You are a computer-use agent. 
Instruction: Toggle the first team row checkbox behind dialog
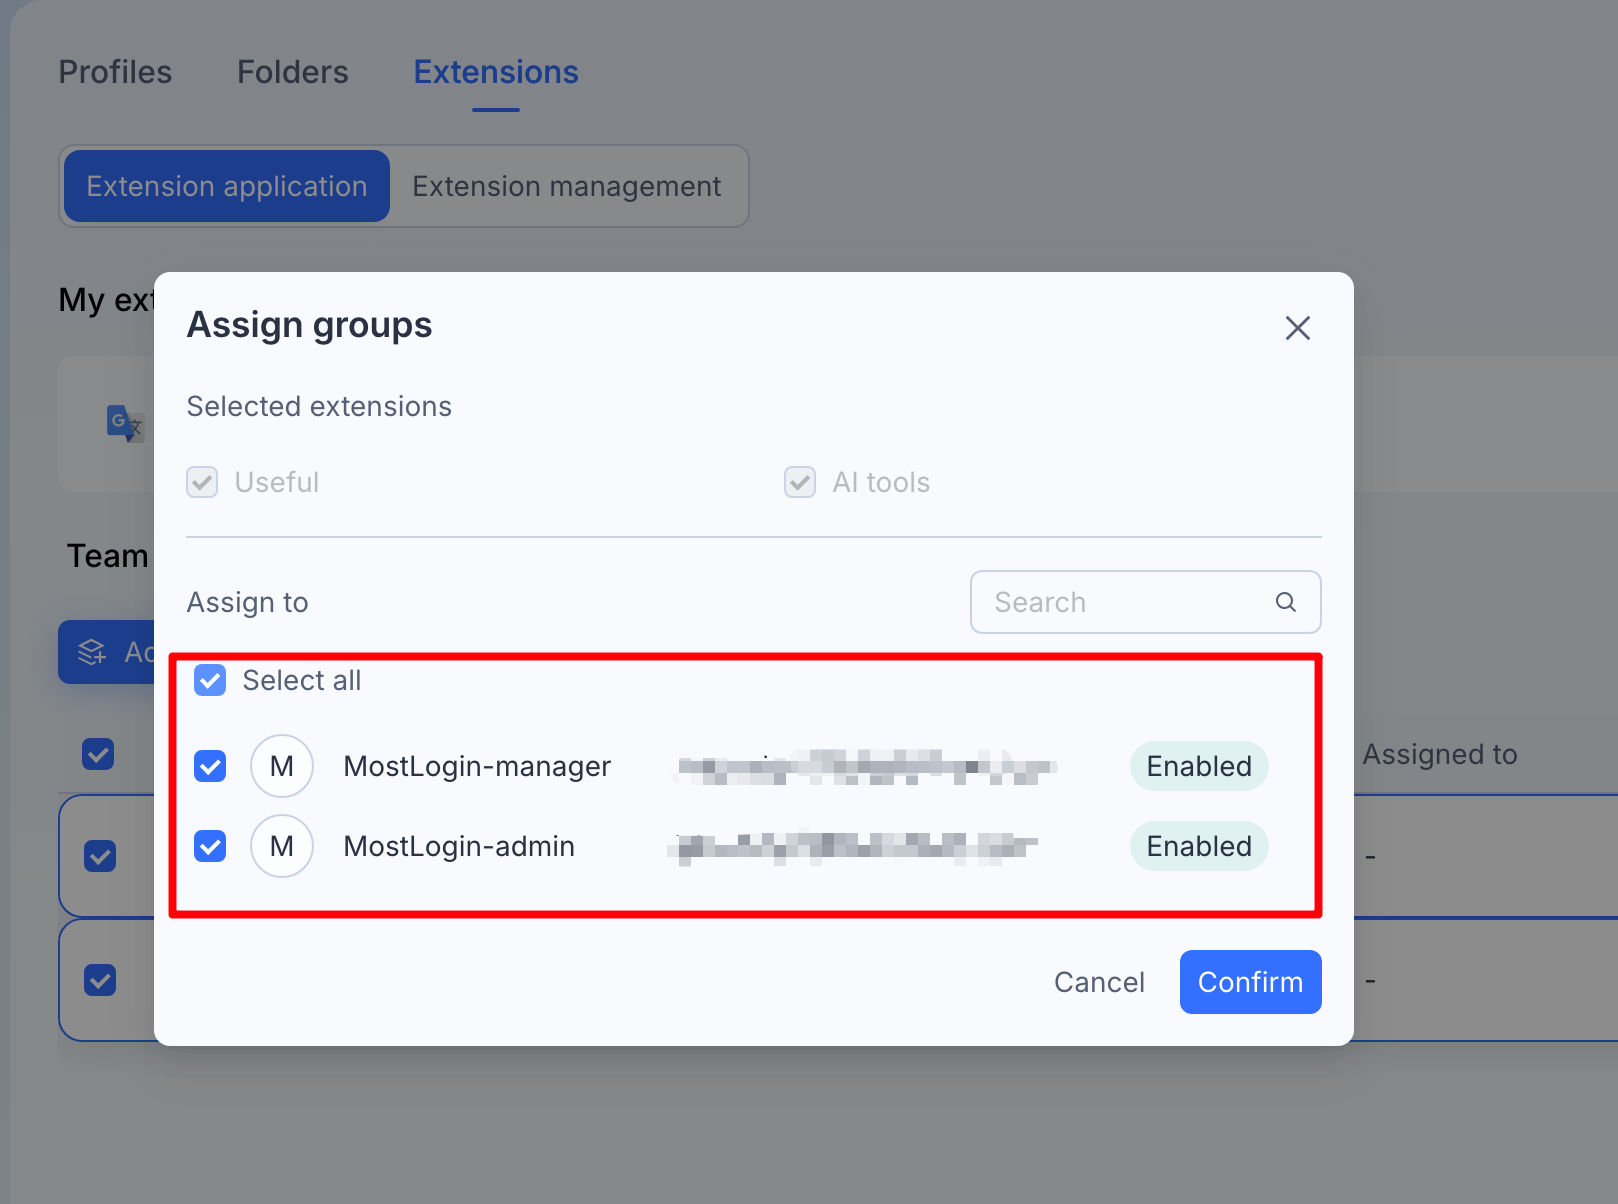click(100, 856)
